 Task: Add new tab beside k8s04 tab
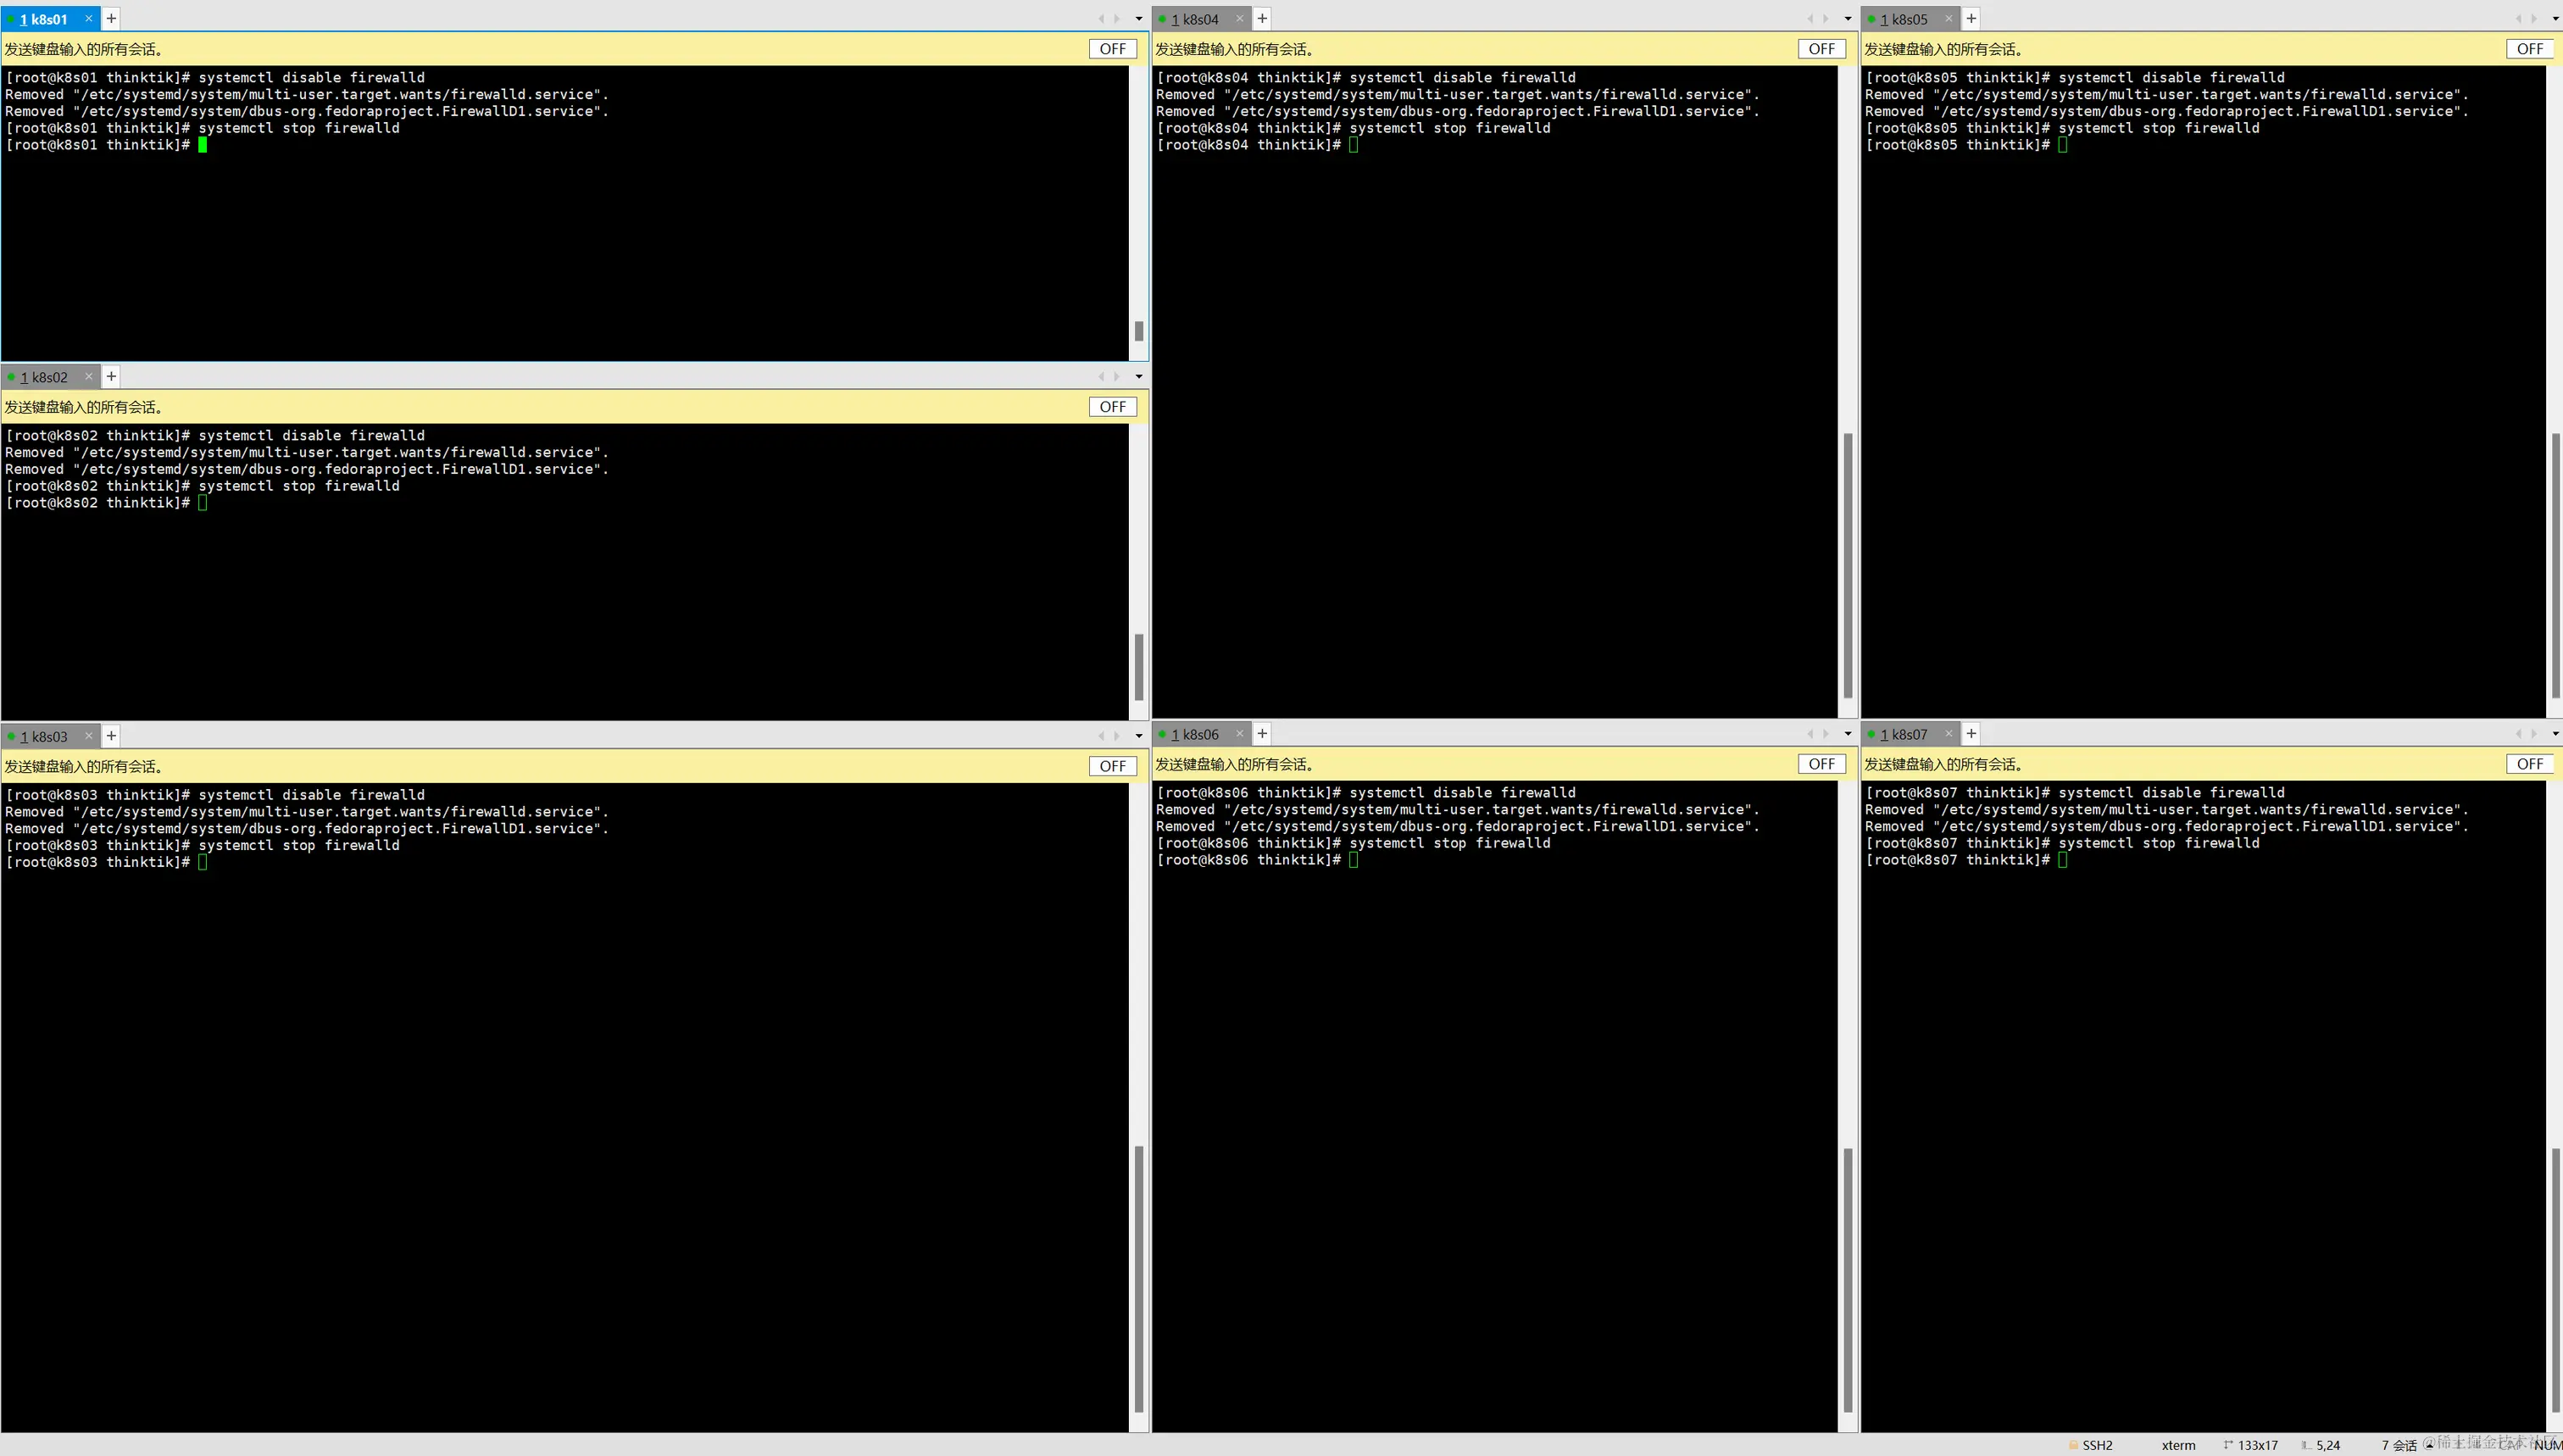pyautogui.click(x=1262, y=18)
